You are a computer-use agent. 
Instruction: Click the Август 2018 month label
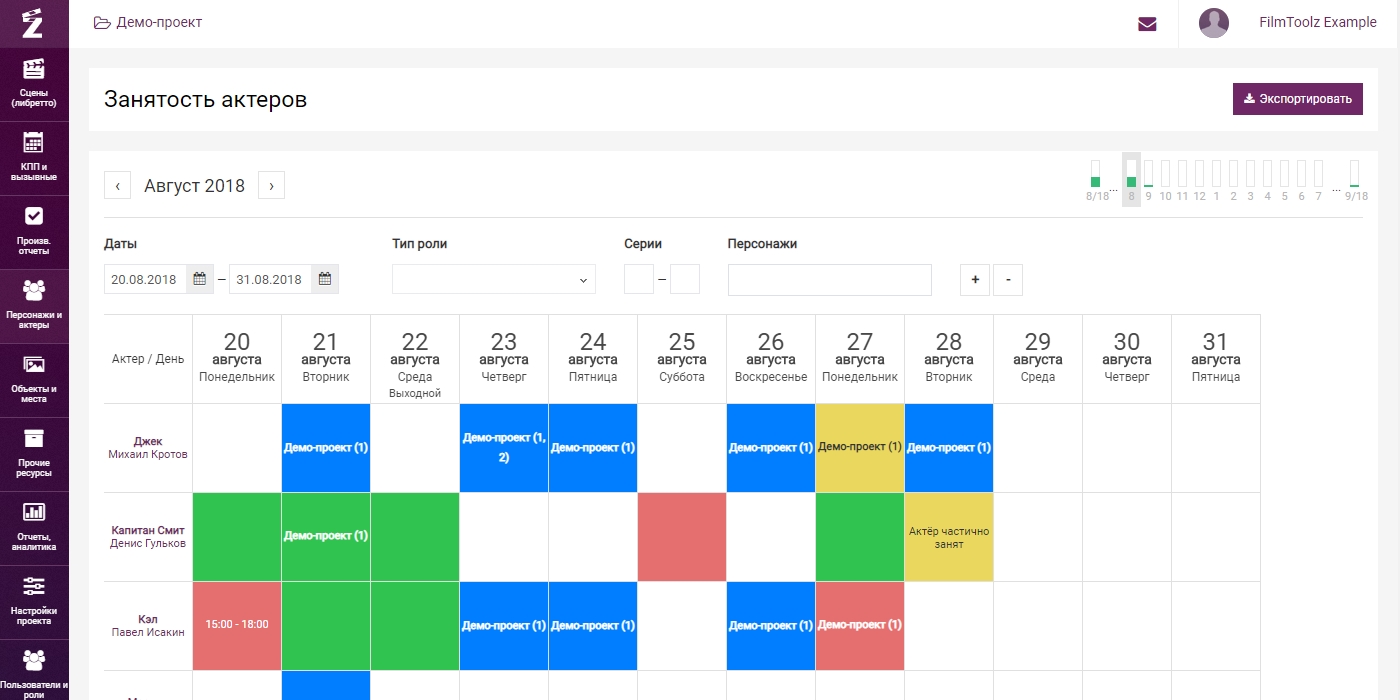[194, 185]
